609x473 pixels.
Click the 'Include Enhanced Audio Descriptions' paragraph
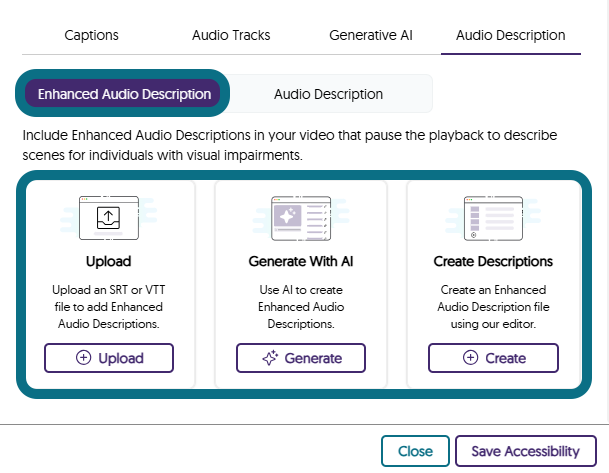(x=290, y=145)
